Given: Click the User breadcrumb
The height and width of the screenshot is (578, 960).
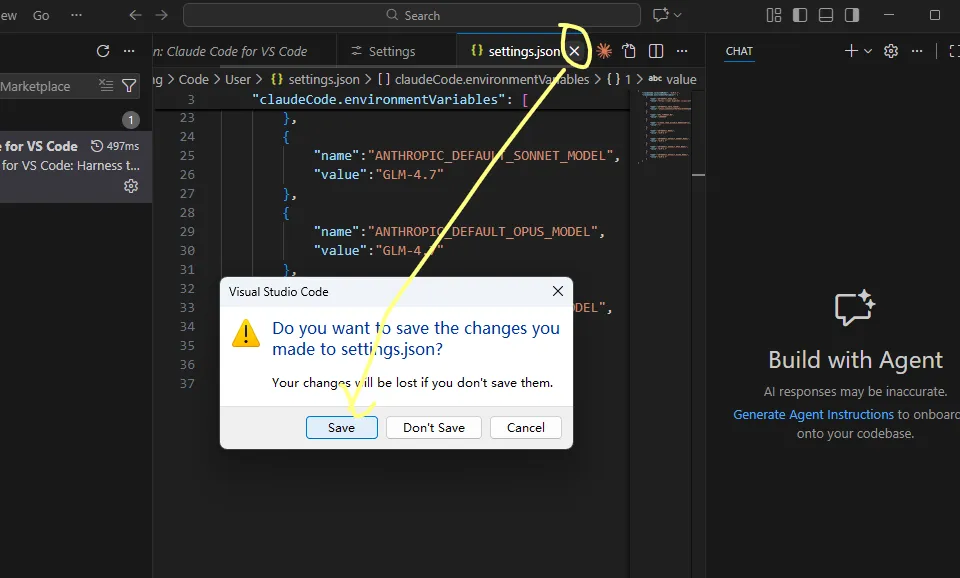Looking at the screenshot, I should (x=238, y=80).
